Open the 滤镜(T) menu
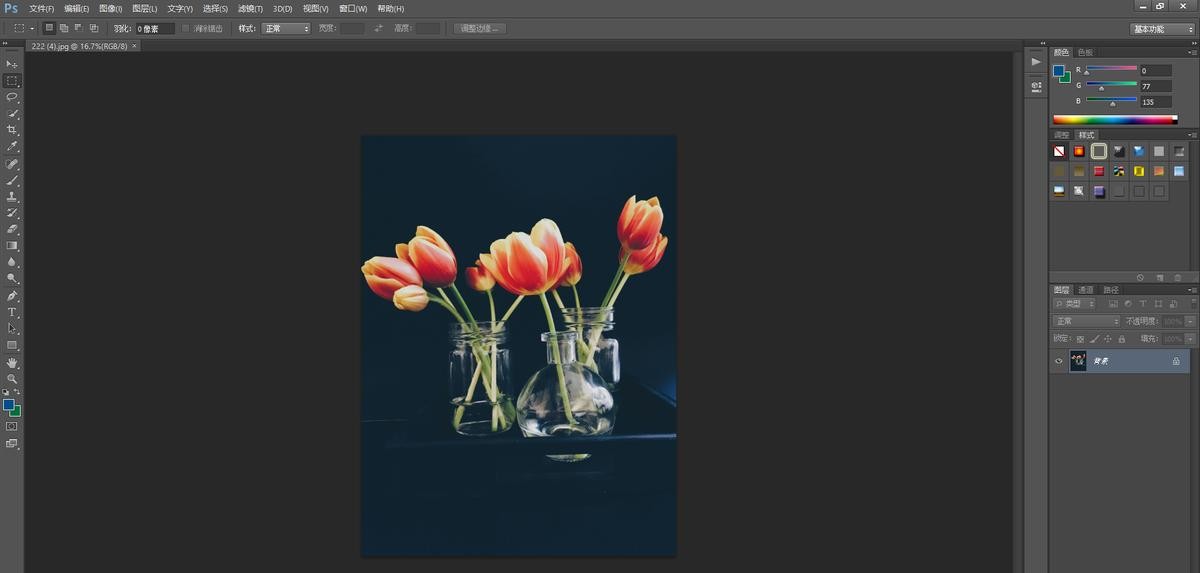Screen dimensions: 1200x573 pos(250,8)
